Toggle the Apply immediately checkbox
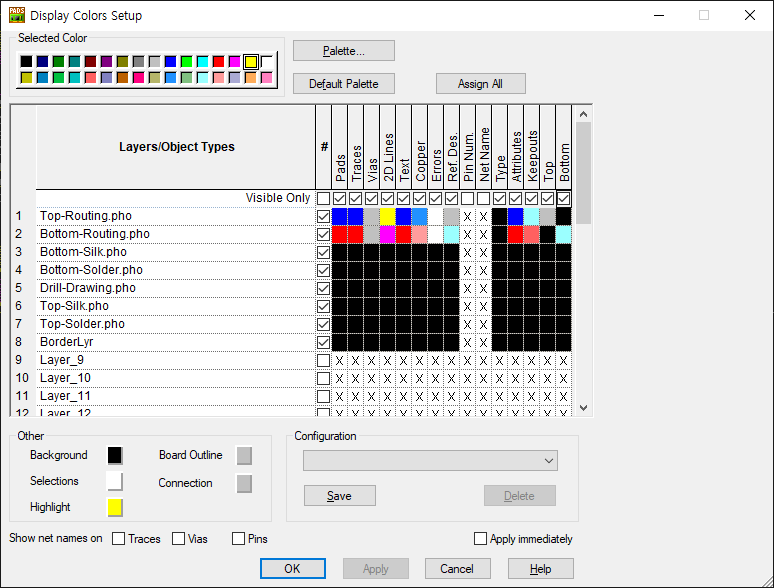The height and width of the screenshot is (588, 774). tap(481, 539)
